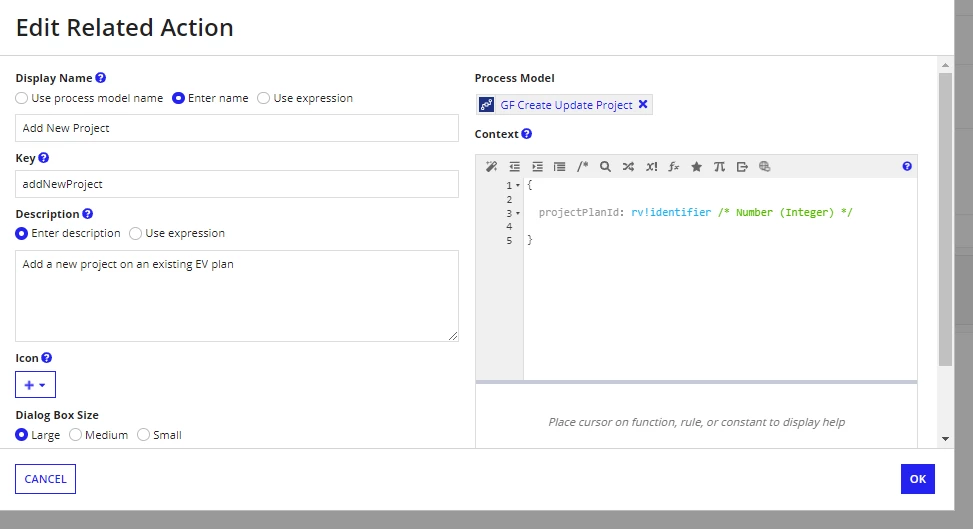Toggle comment with the /* icon

click(582, 166)
